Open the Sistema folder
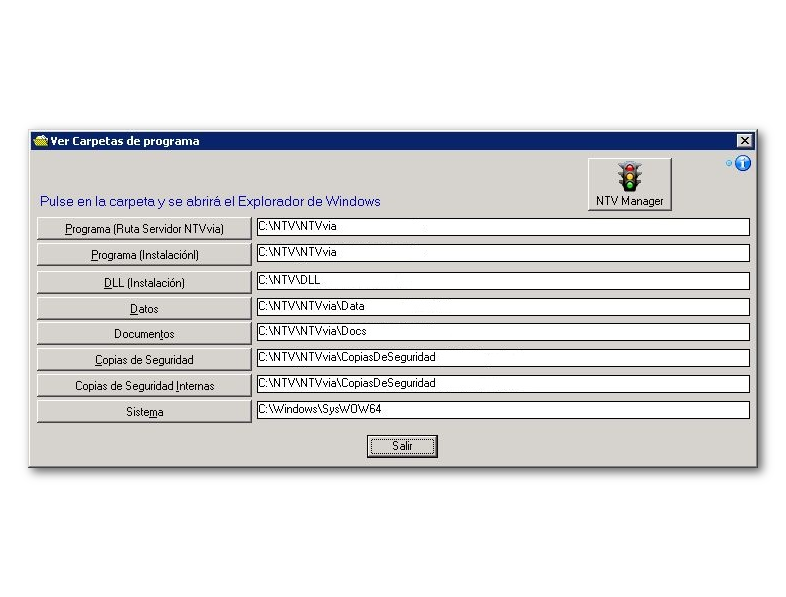 (144, 411)
